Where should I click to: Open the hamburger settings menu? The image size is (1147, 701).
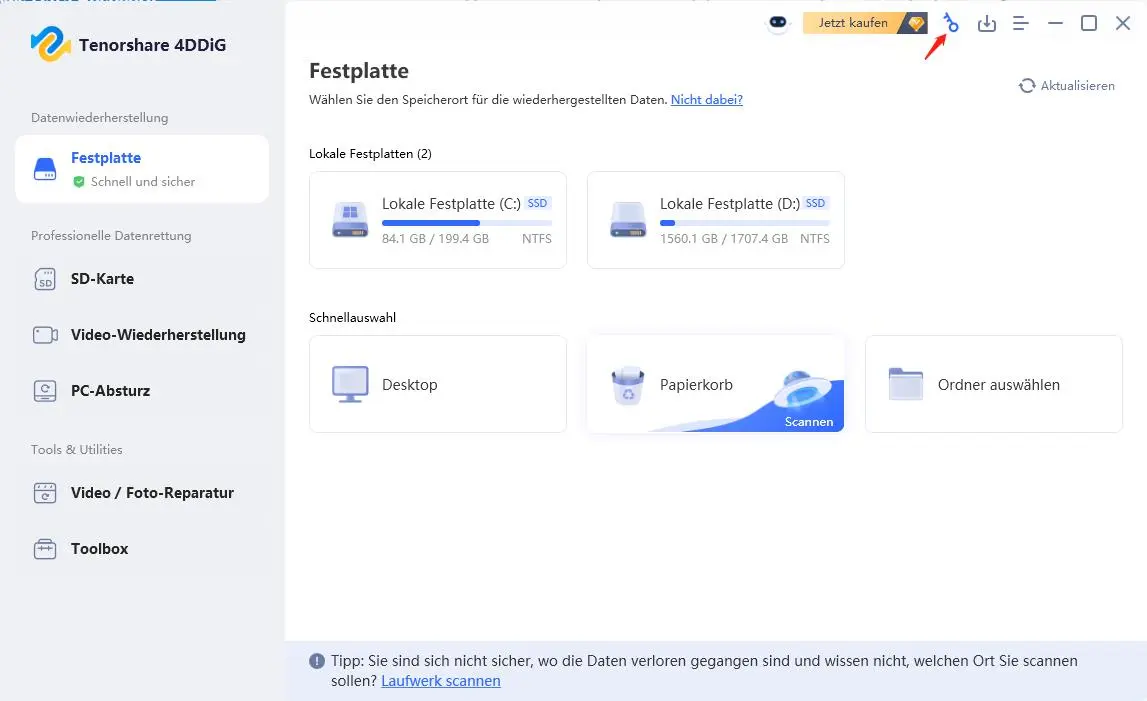[1021, 22]
